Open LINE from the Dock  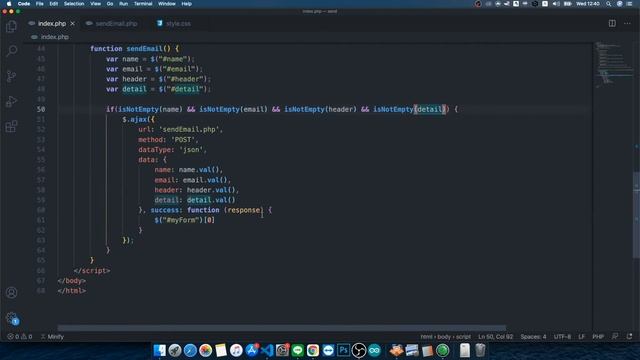298,350
